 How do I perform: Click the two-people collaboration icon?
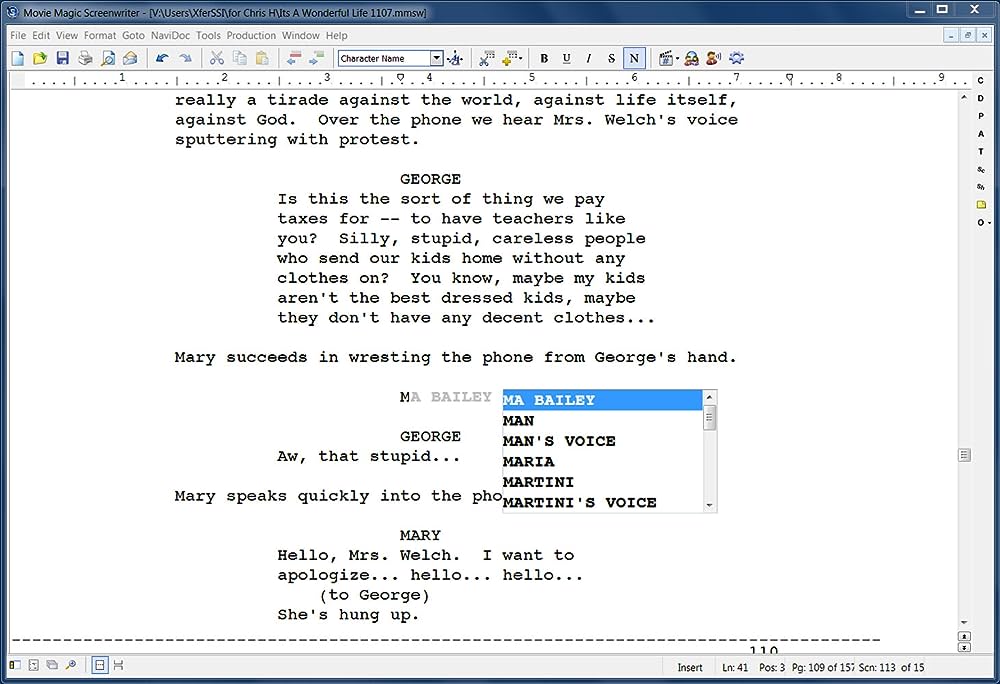tap(691, 59)
